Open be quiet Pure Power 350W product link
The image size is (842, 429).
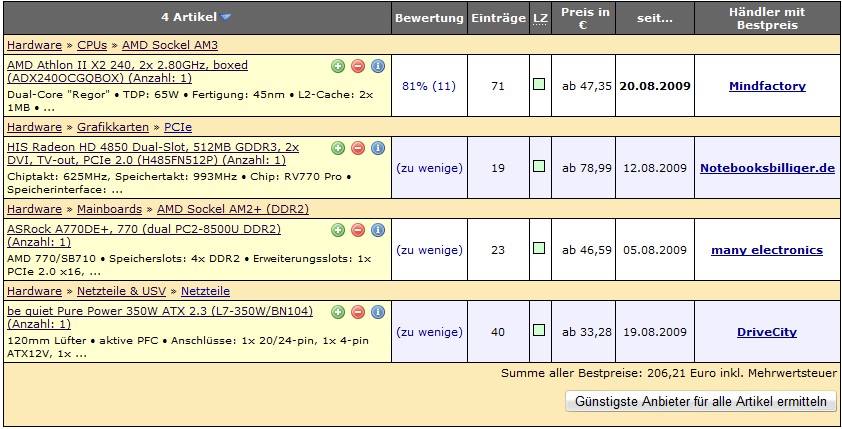coord(160,317)
